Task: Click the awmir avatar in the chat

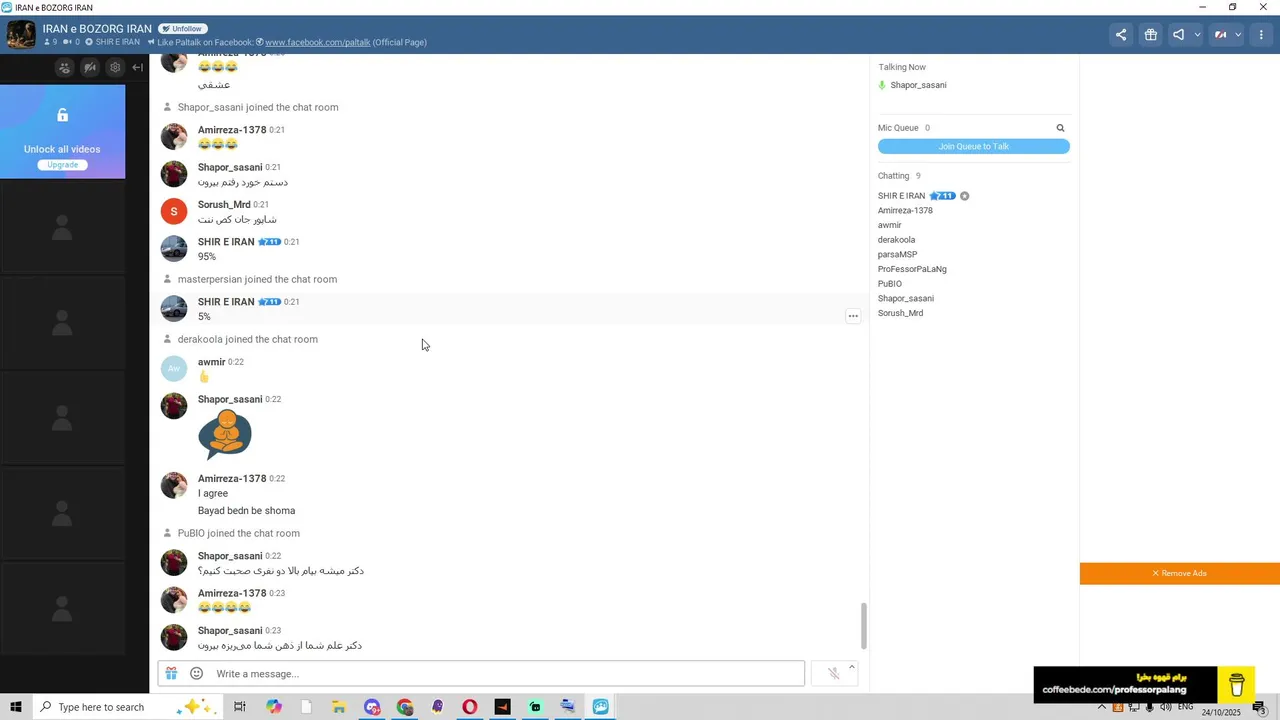Action: pos(174,369)
